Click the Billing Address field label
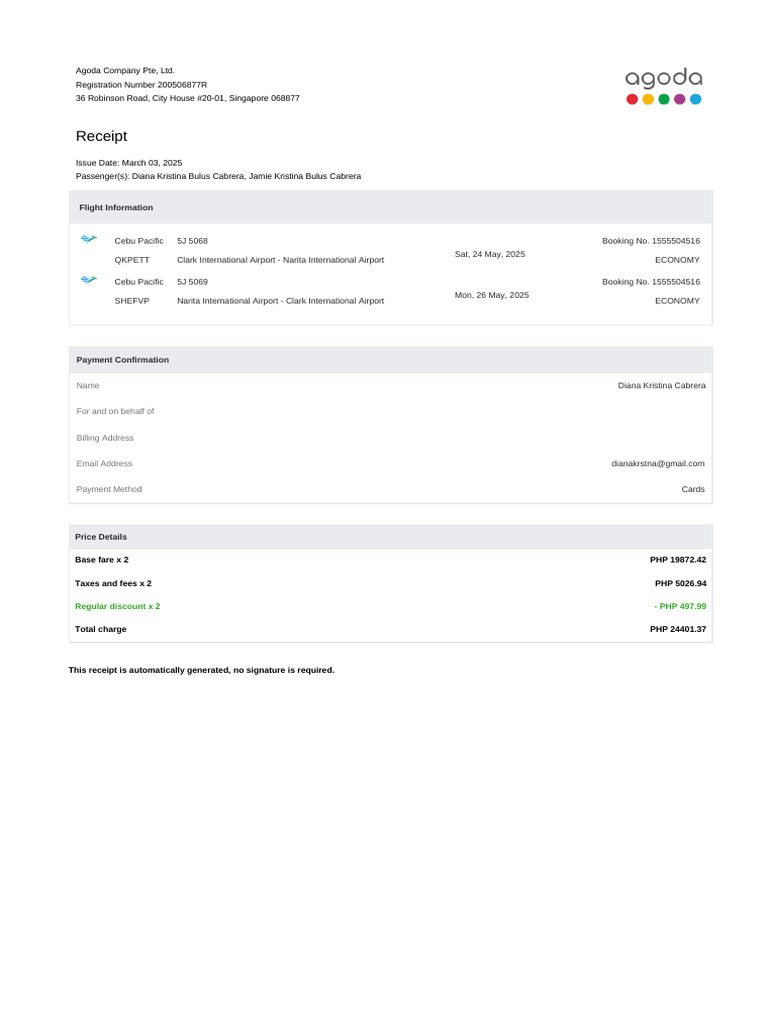Image resolution: width=768 pixels, height=1024 pixels. (x=105, y=438)
